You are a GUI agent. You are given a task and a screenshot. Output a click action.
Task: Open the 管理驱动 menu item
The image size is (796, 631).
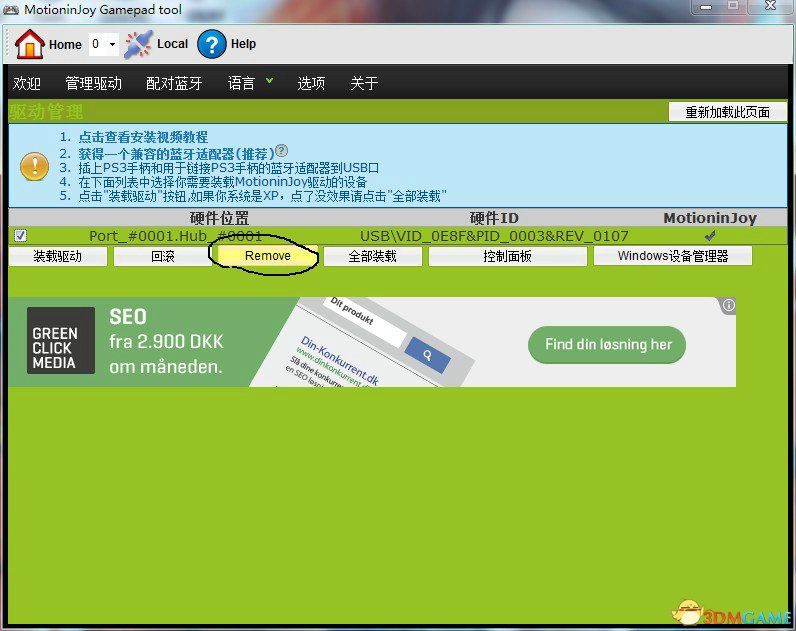93,83
